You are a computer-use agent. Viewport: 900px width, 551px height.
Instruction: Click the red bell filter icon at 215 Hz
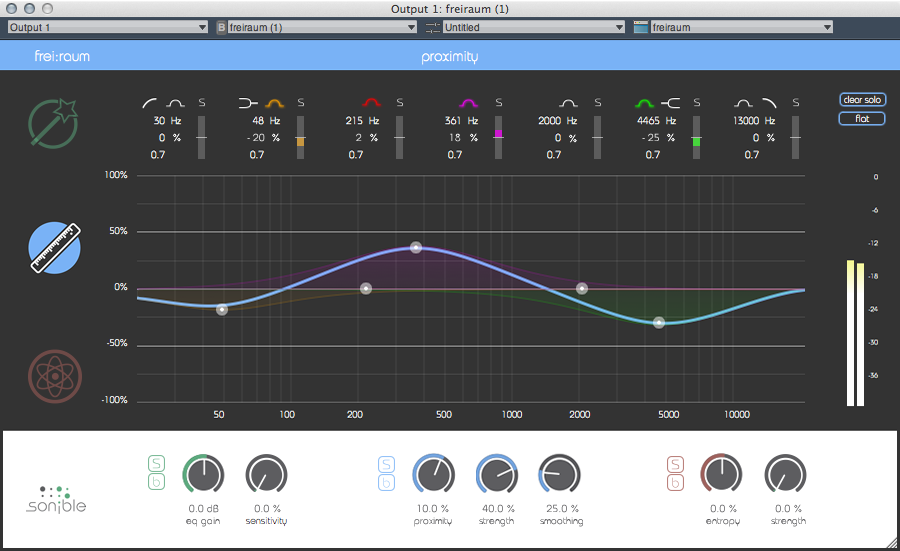tap(373, 102)
